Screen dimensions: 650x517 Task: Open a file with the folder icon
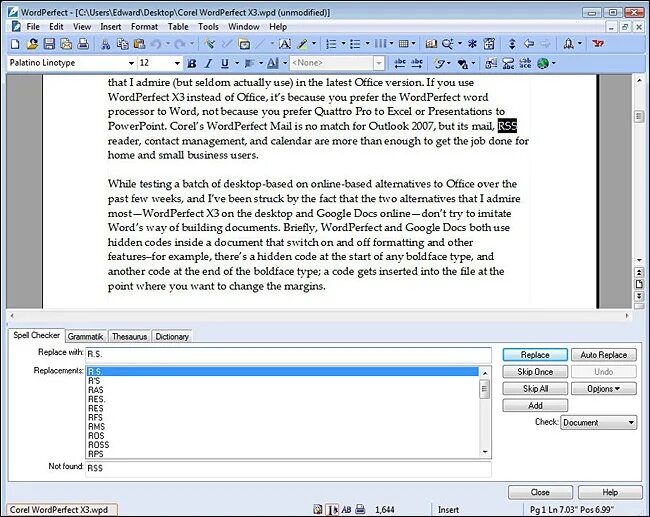click(32, 44)
